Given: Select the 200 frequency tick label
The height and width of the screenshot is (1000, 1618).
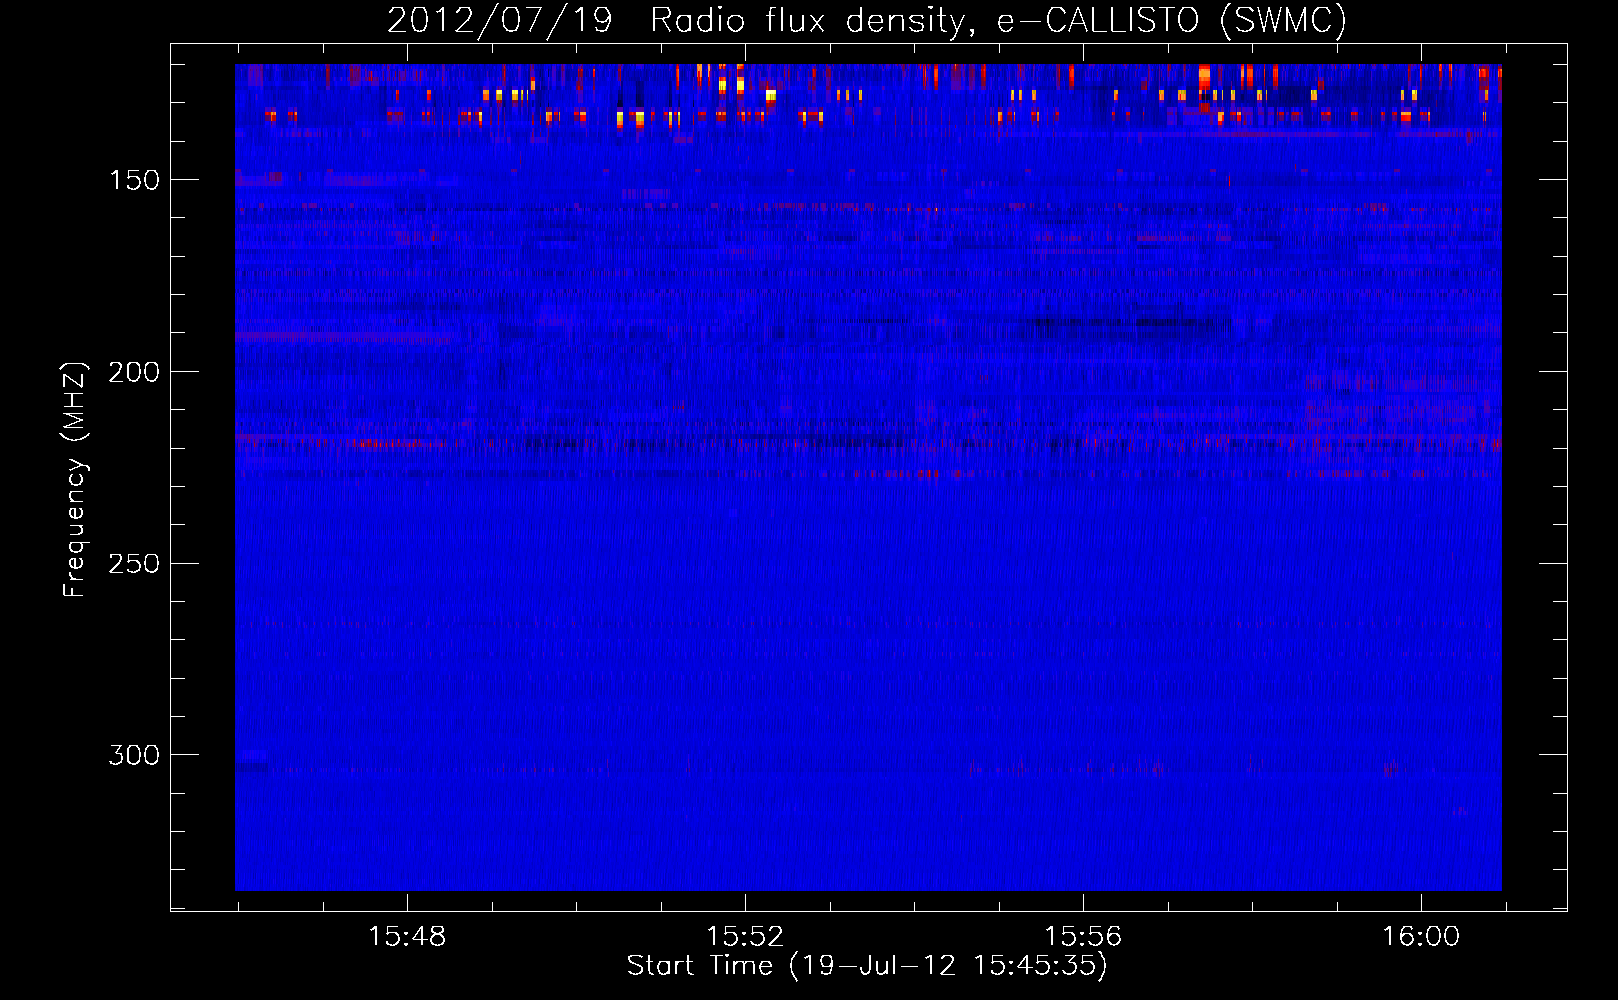Looking at the screenshot, I should click(x=134, y=372).
